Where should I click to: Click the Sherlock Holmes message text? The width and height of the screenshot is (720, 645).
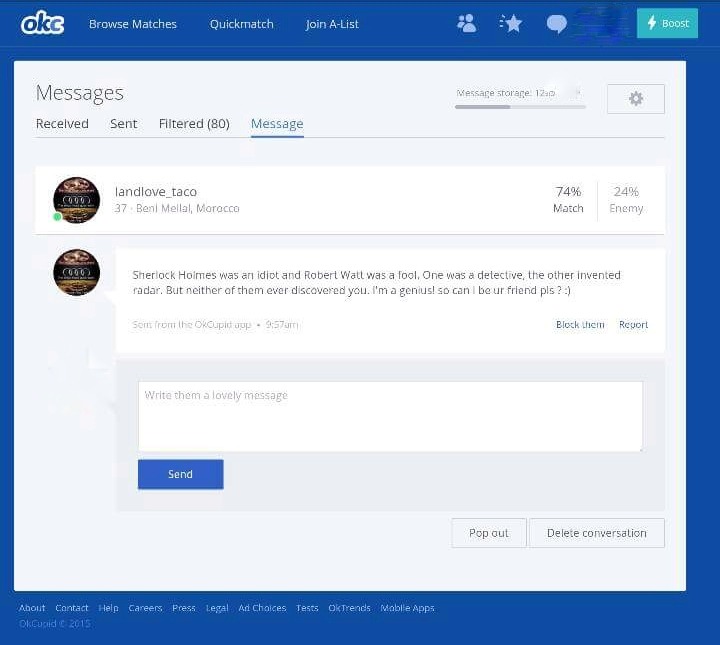tap(377, 282)
